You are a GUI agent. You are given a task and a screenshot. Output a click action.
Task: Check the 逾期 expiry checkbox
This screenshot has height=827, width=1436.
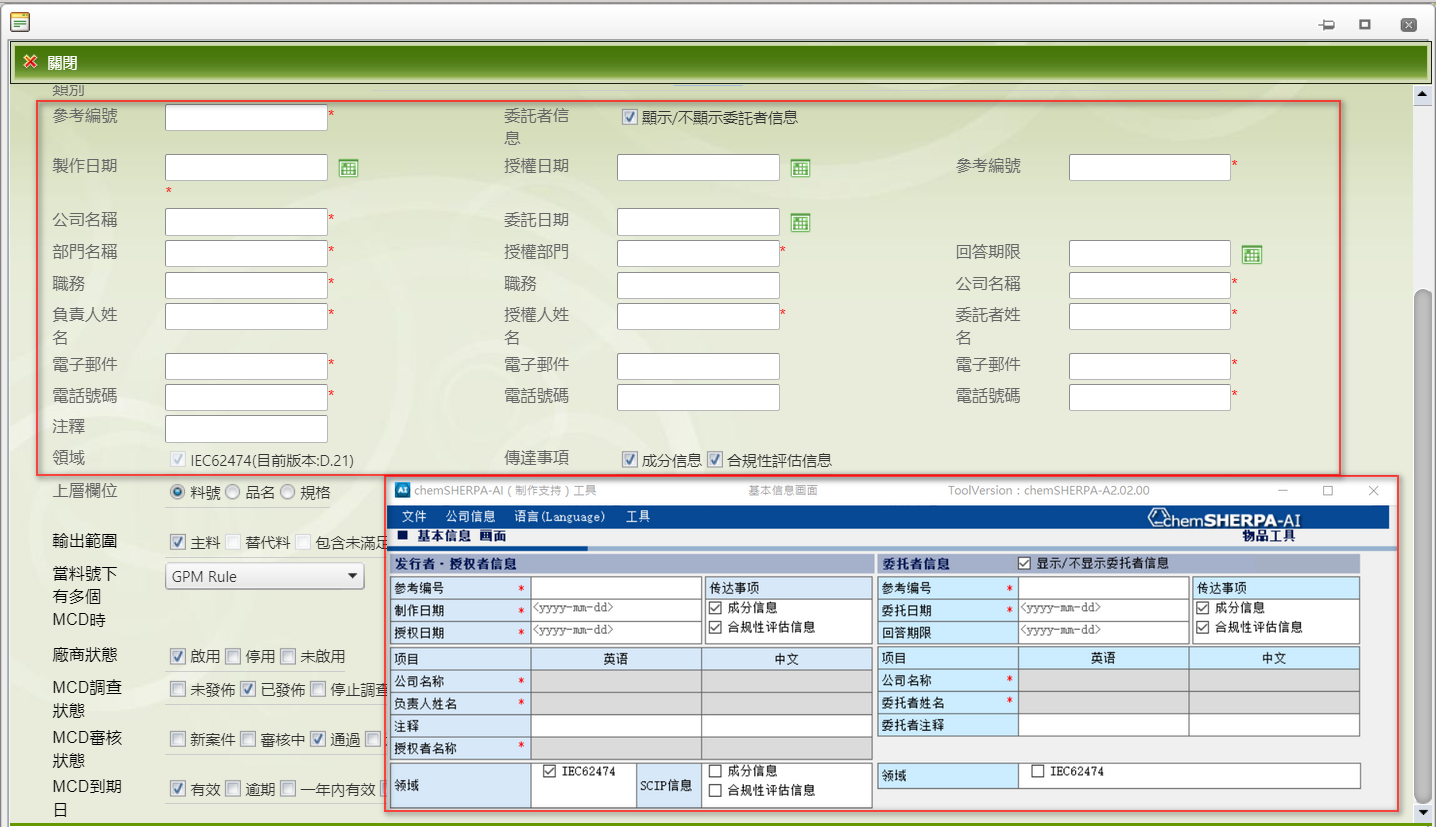[233, 789]
